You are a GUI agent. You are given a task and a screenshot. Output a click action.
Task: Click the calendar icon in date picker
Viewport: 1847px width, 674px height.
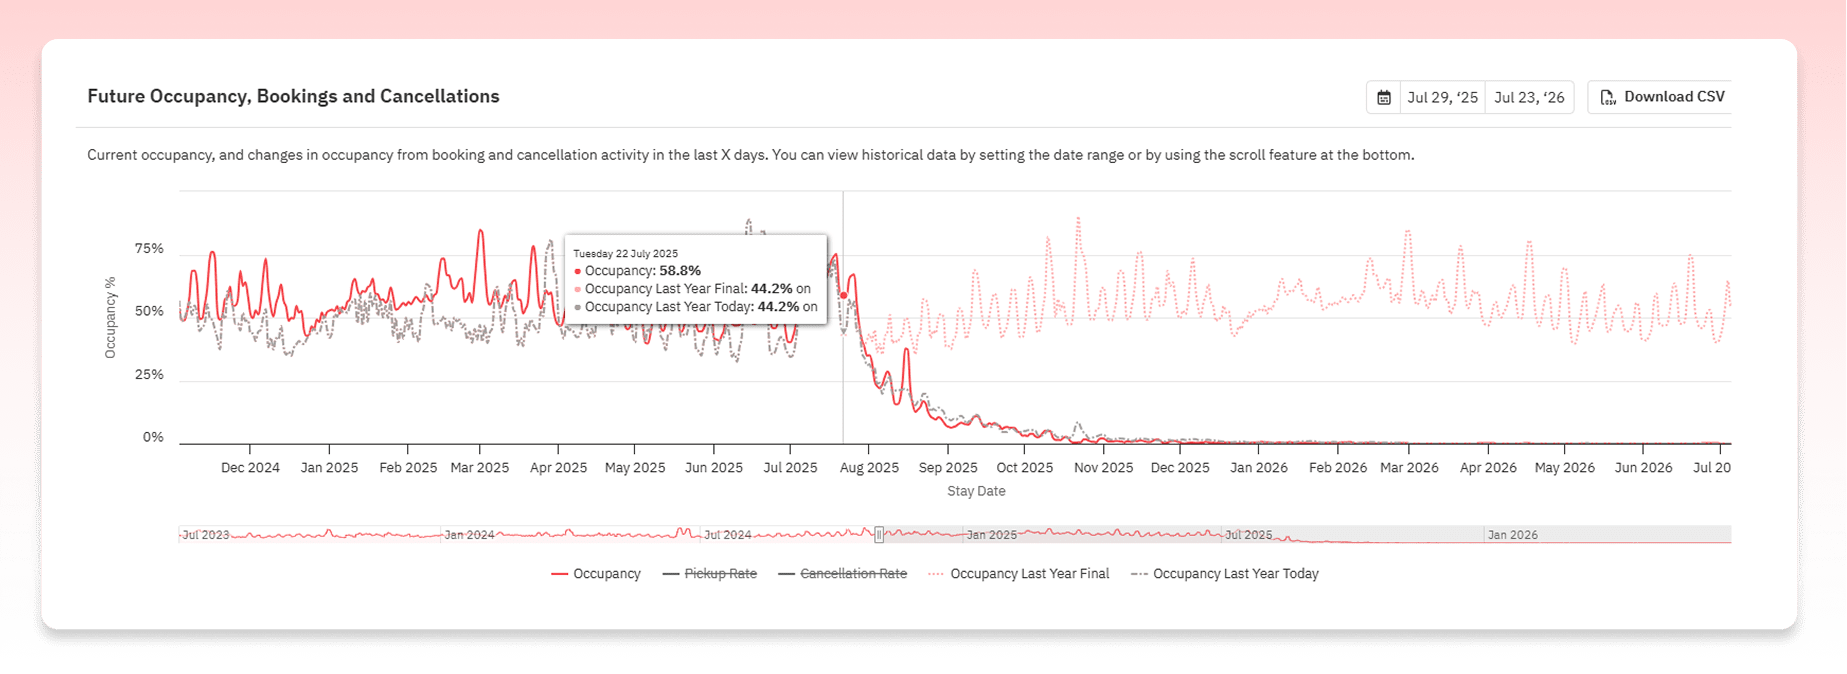coord(1384,97)
